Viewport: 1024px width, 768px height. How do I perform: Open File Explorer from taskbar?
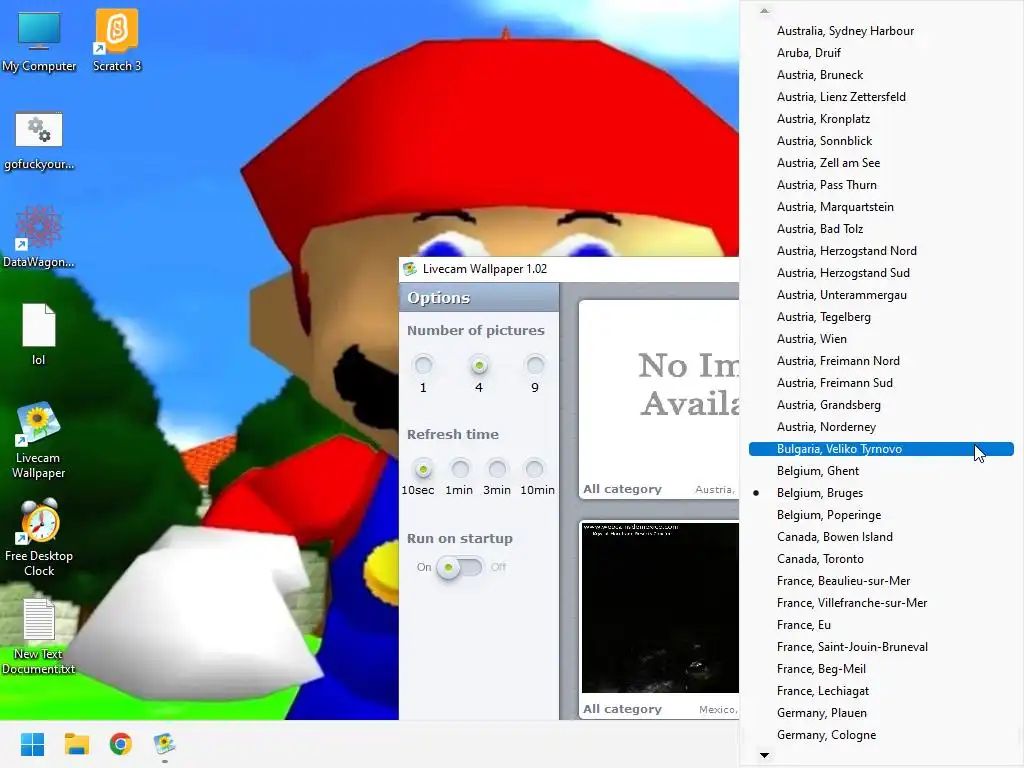coord(76,744)
